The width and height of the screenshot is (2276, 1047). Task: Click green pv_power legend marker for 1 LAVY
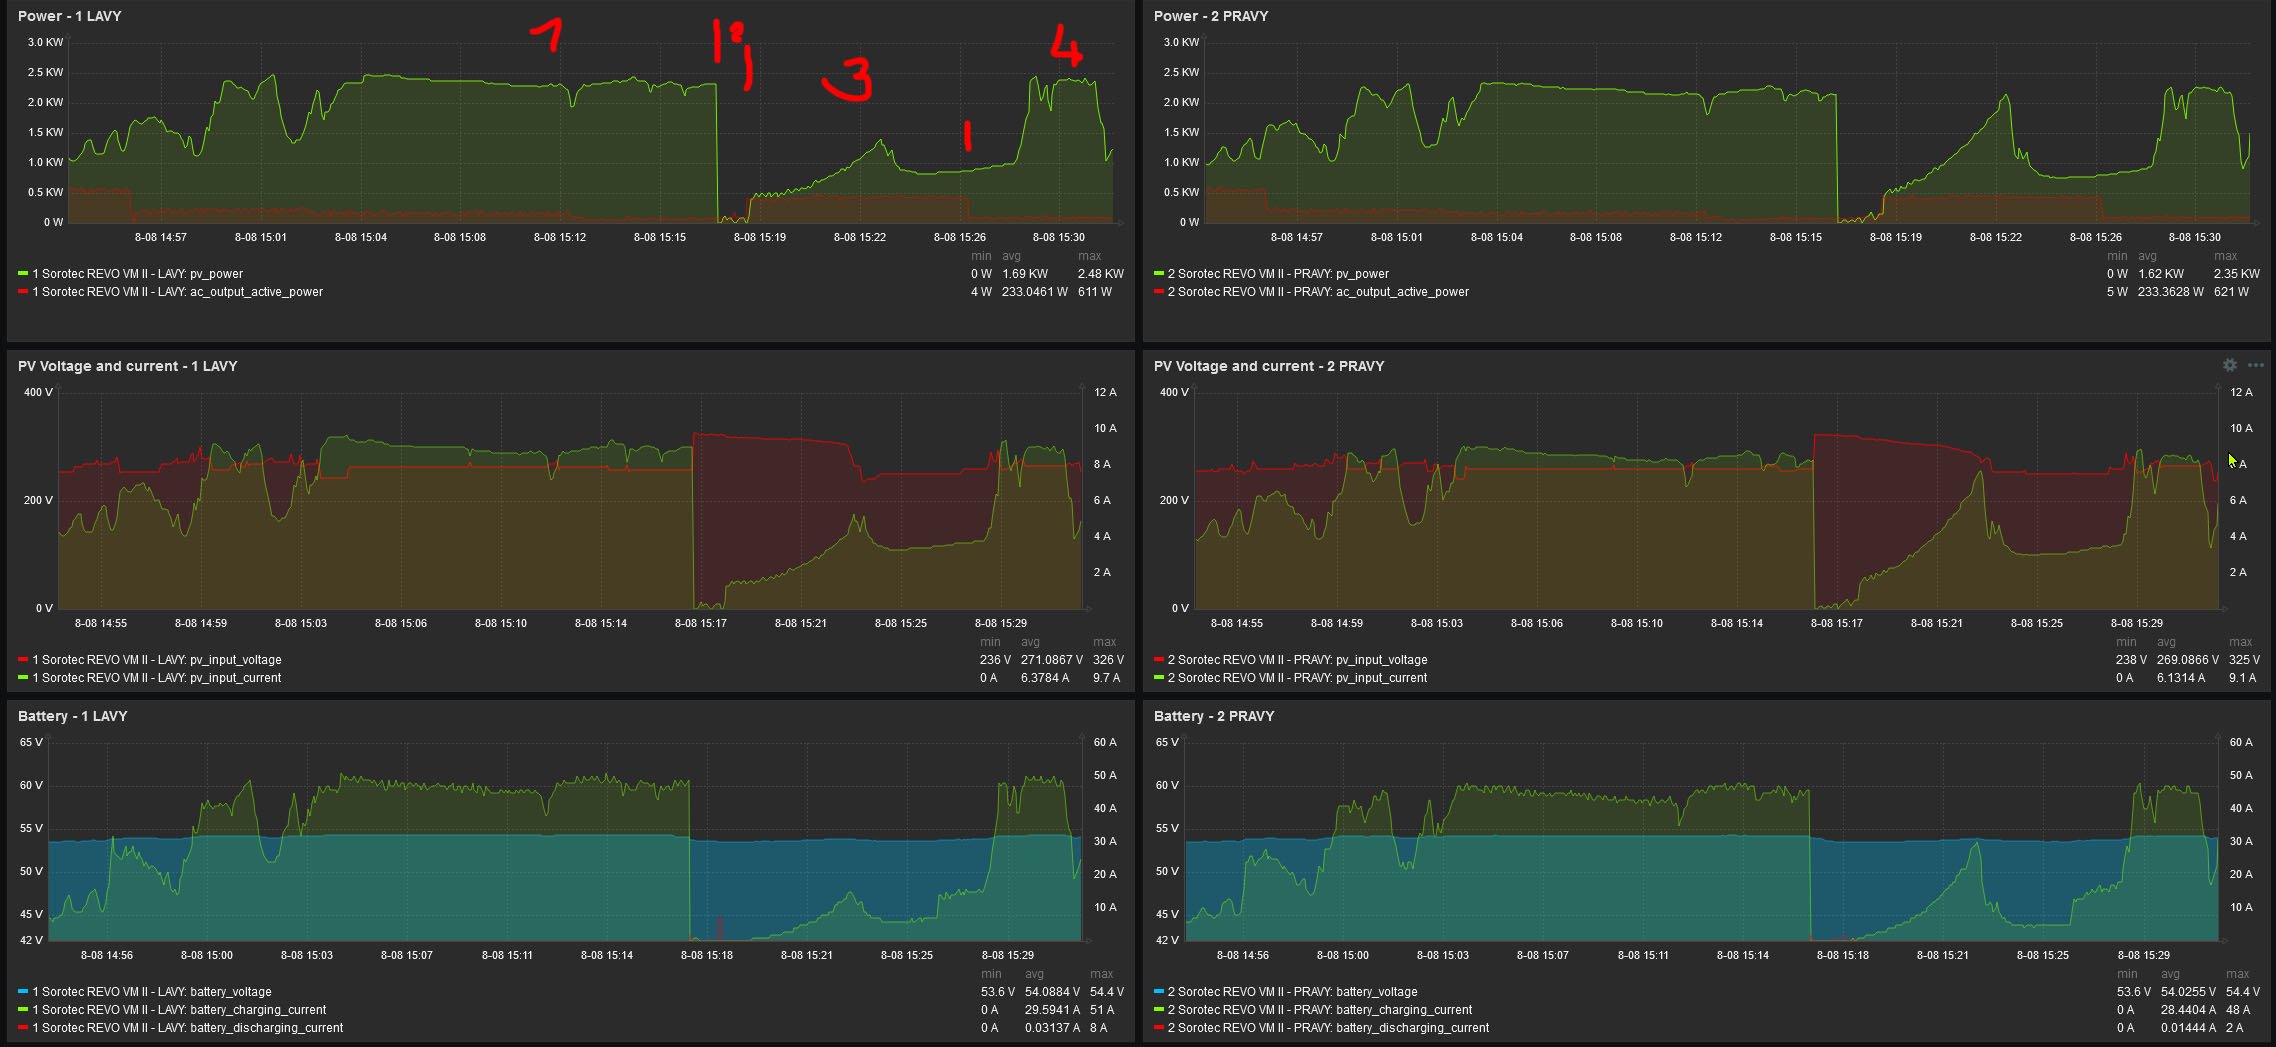click(x=23, y=274)
